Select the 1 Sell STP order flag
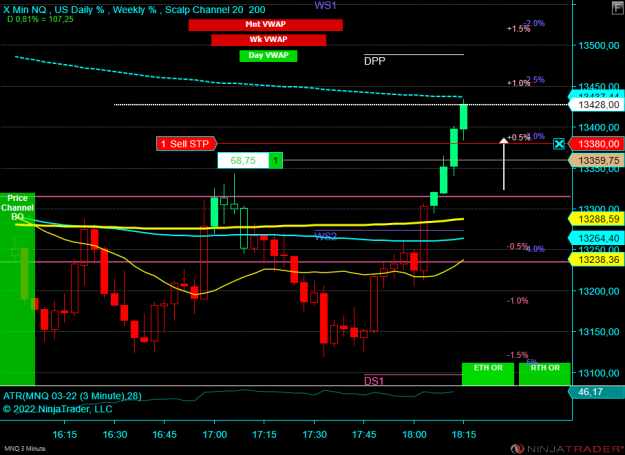Viewport: 625px width, 455px height. (x=186, y=144)
